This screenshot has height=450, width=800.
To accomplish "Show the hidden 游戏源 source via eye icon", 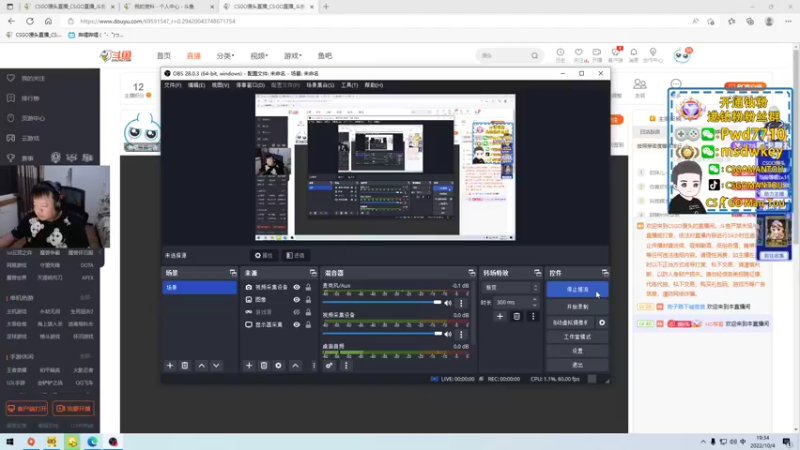I will tap(296, 312).
